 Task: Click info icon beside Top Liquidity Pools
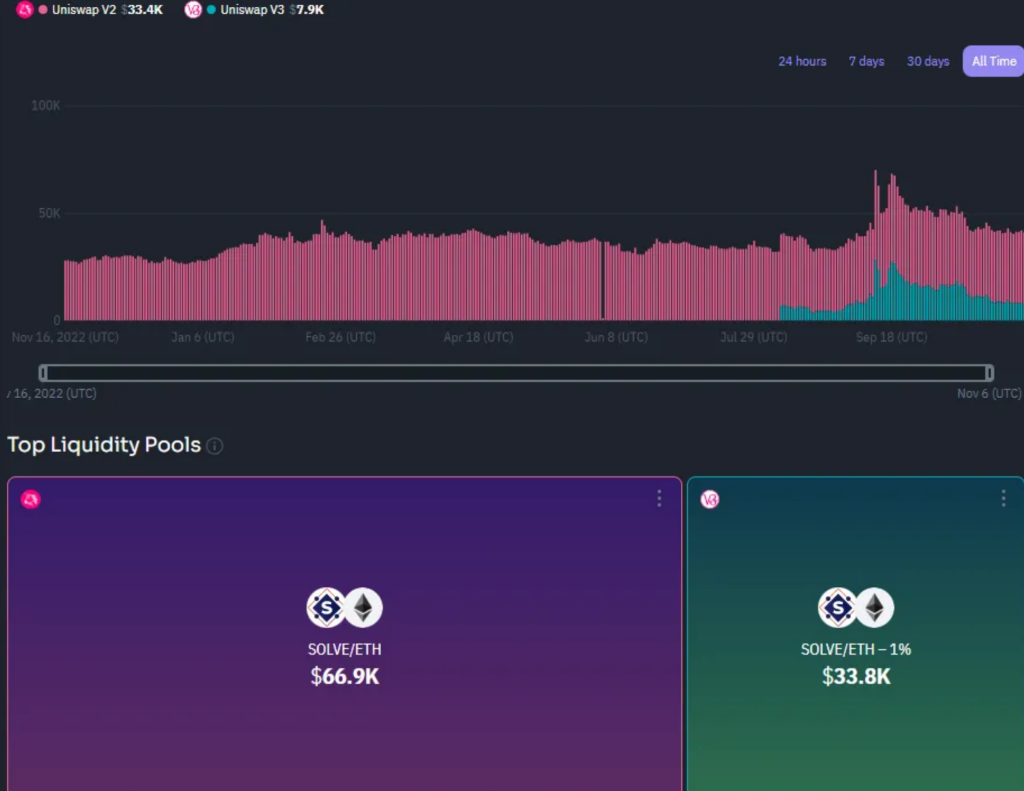(x=215, y=446)
